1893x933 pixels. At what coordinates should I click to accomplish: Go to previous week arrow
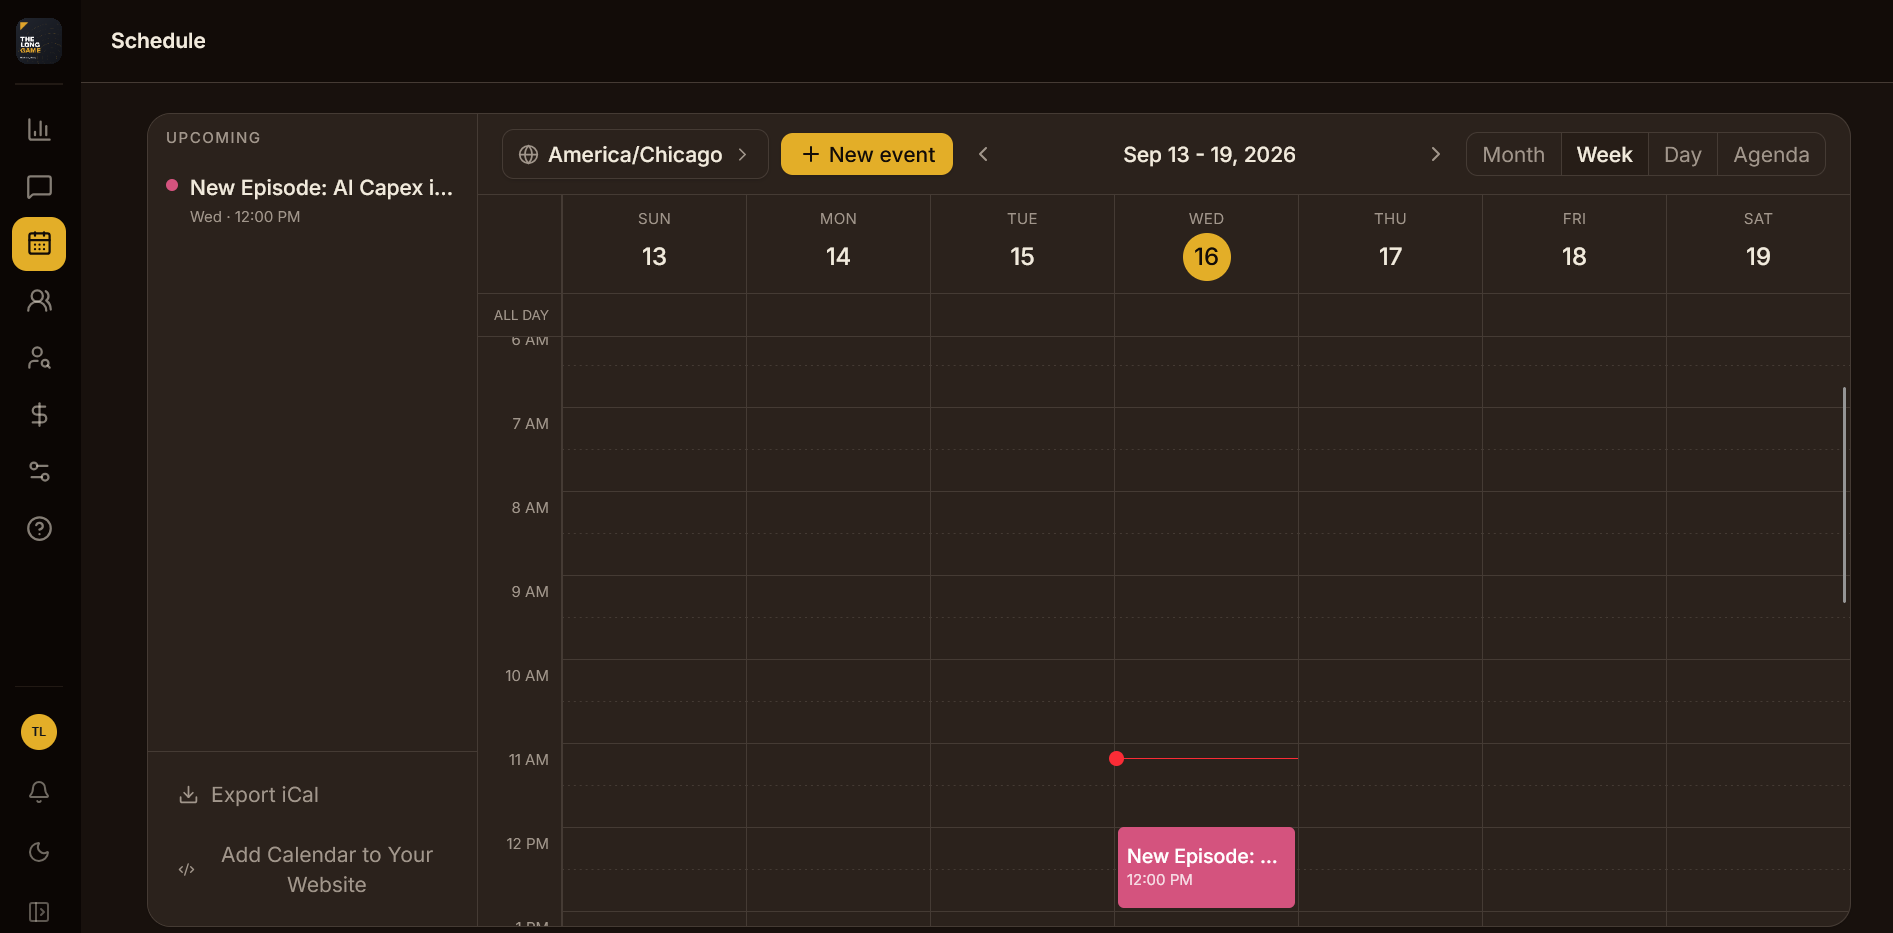pyautogui.click(x=983, y=154)
